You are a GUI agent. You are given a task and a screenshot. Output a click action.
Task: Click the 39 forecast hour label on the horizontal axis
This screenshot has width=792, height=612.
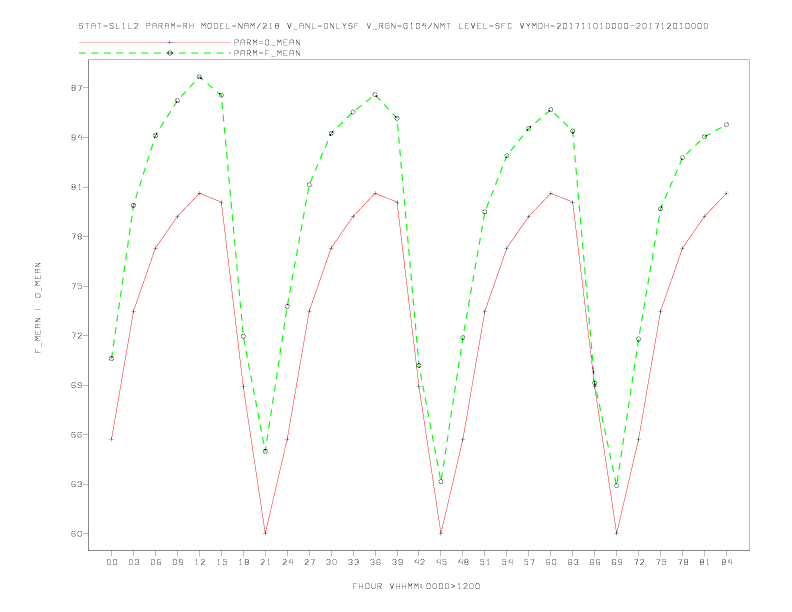pyautogui.click(x=397, y=562)
